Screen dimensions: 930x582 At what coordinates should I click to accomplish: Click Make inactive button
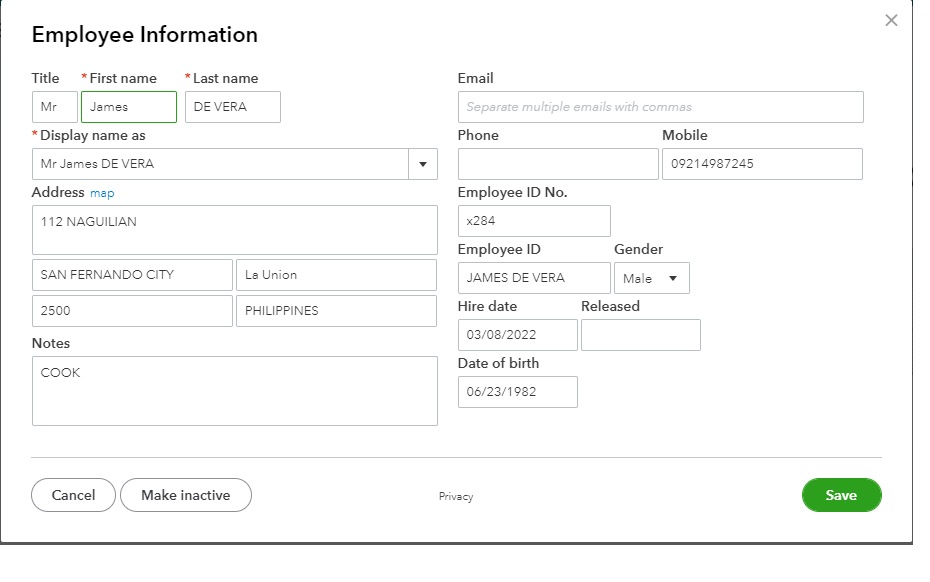[185, 495]
